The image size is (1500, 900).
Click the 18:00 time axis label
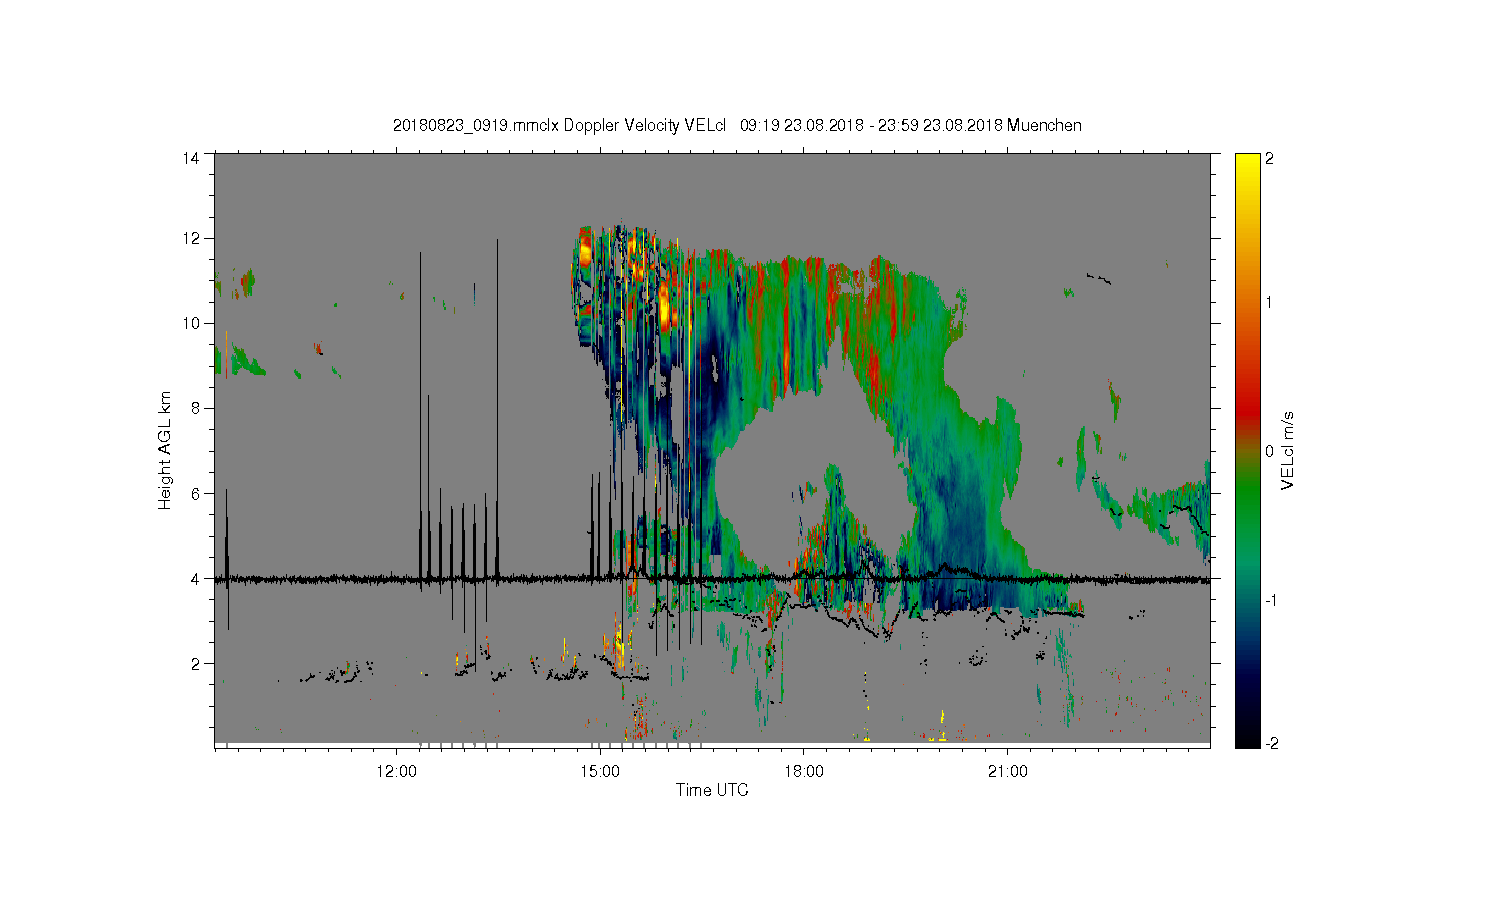tap(803, 772)
